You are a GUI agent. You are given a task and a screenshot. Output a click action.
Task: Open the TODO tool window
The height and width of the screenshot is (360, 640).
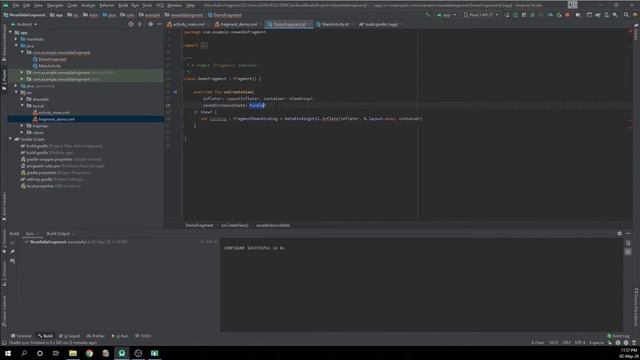coord(143,336)
